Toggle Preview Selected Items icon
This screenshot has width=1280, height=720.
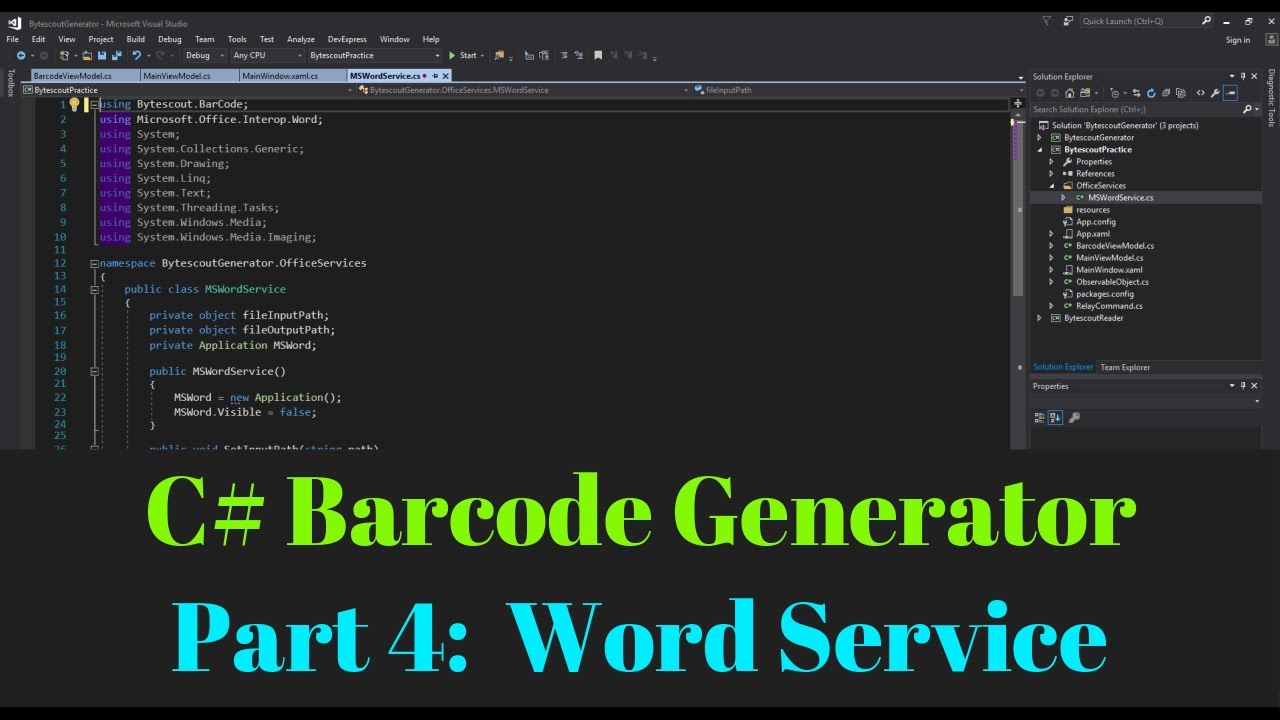click(x=1230, y=93)
